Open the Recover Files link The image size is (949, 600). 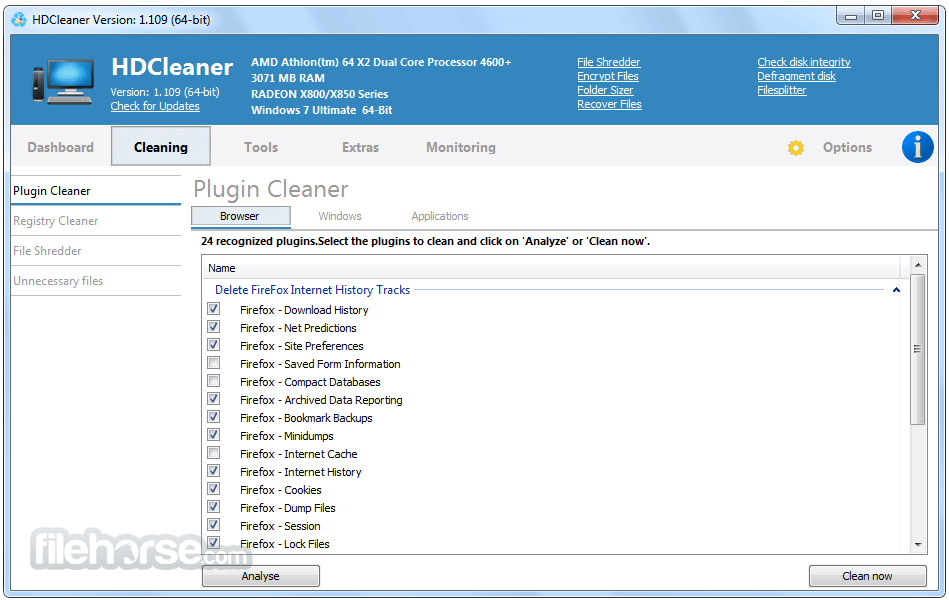[x=609, y=104]
